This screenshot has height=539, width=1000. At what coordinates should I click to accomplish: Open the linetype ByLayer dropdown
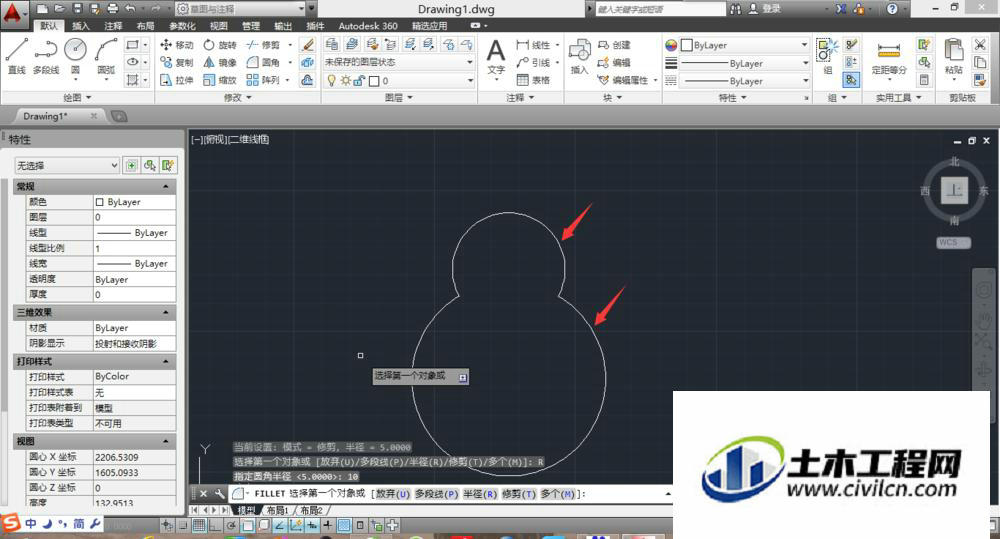point(745,81)
